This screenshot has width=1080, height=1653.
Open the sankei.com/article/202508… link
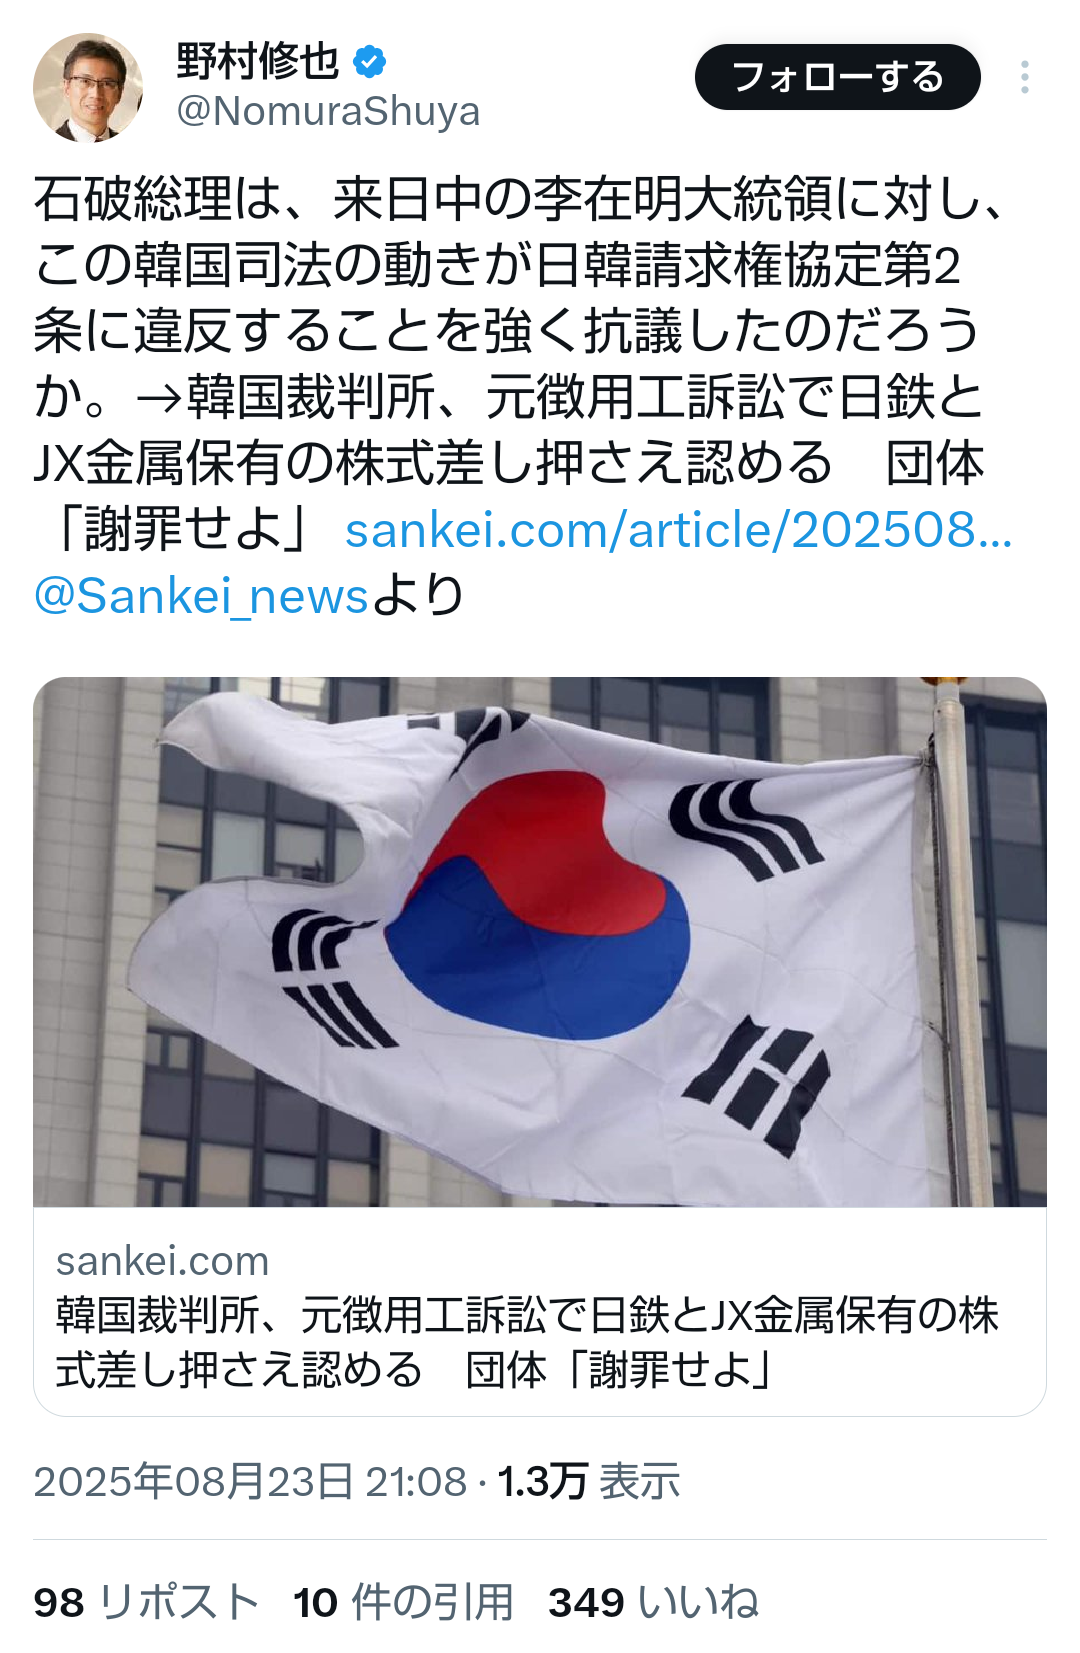coord(679,530)
